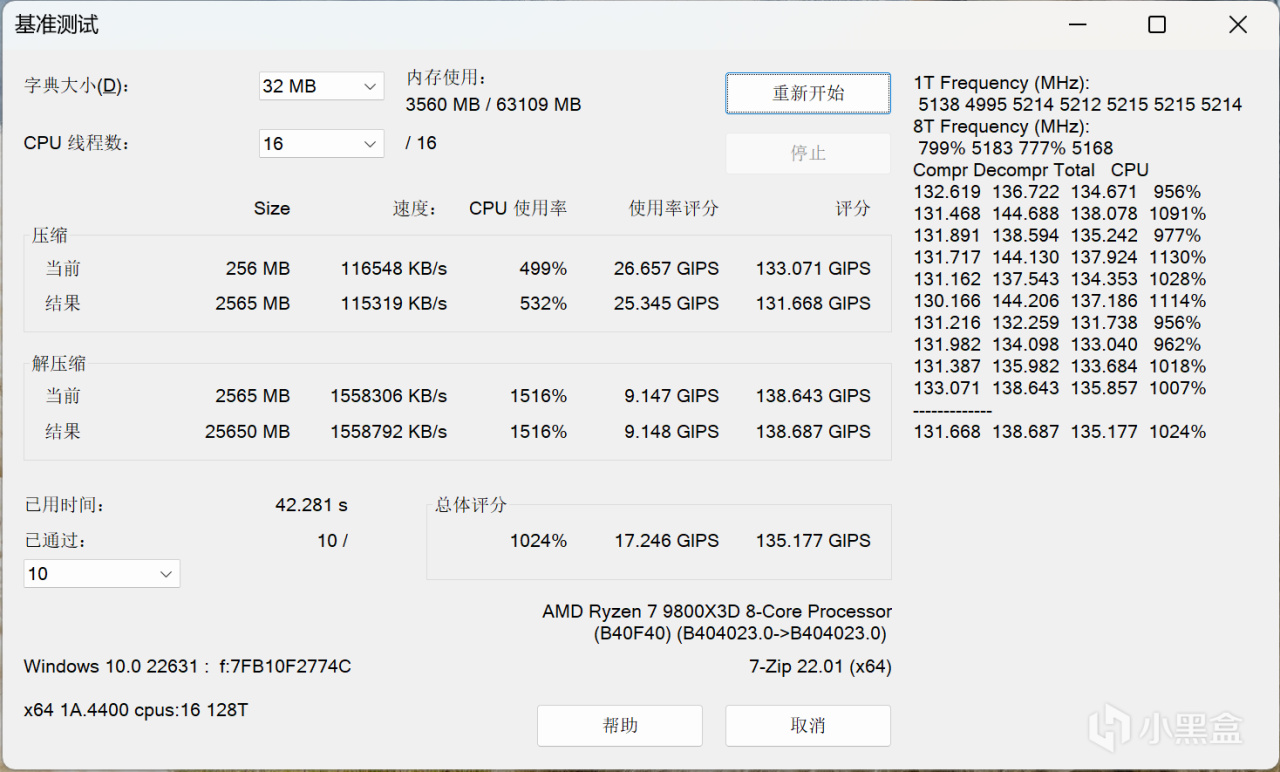The height and width of the screenshot is (772, 1280).
Task: Click the 内存使用 memory usage value
Action: click(493, 104)
